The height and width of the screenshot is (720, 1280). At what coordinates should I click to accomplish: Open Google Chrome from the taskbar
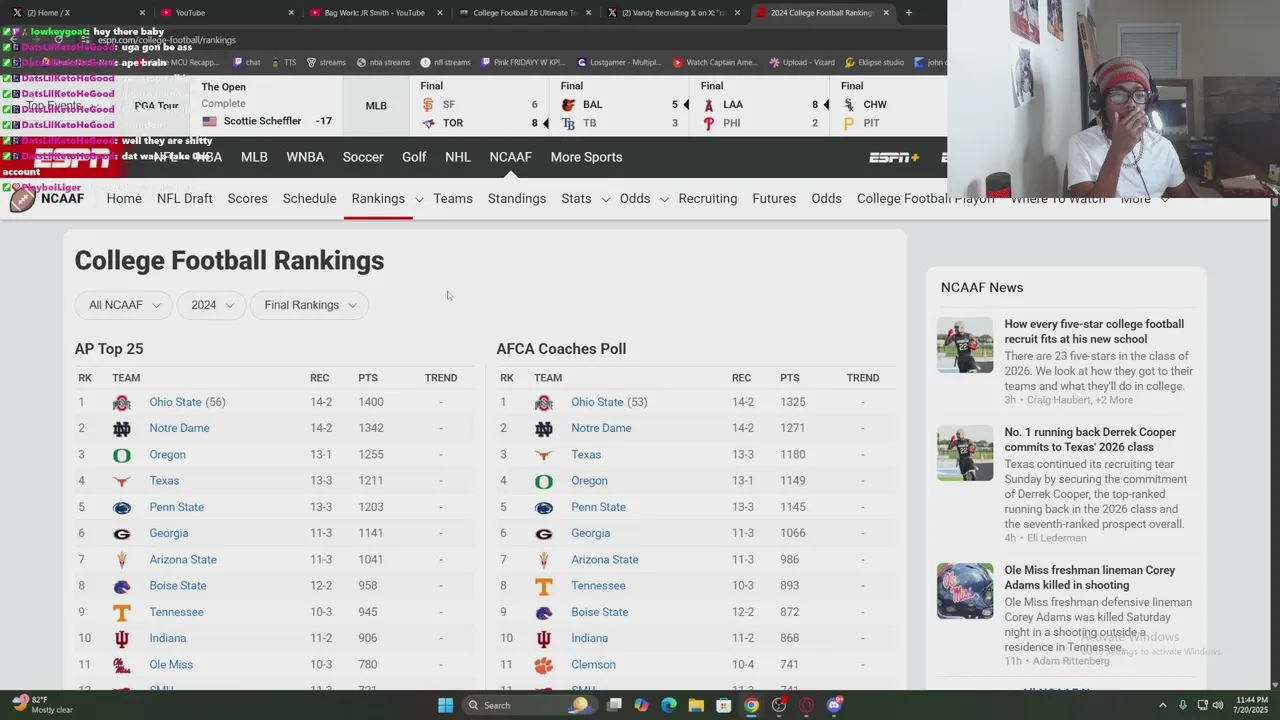pyautogui.click(x=751, y=705)
